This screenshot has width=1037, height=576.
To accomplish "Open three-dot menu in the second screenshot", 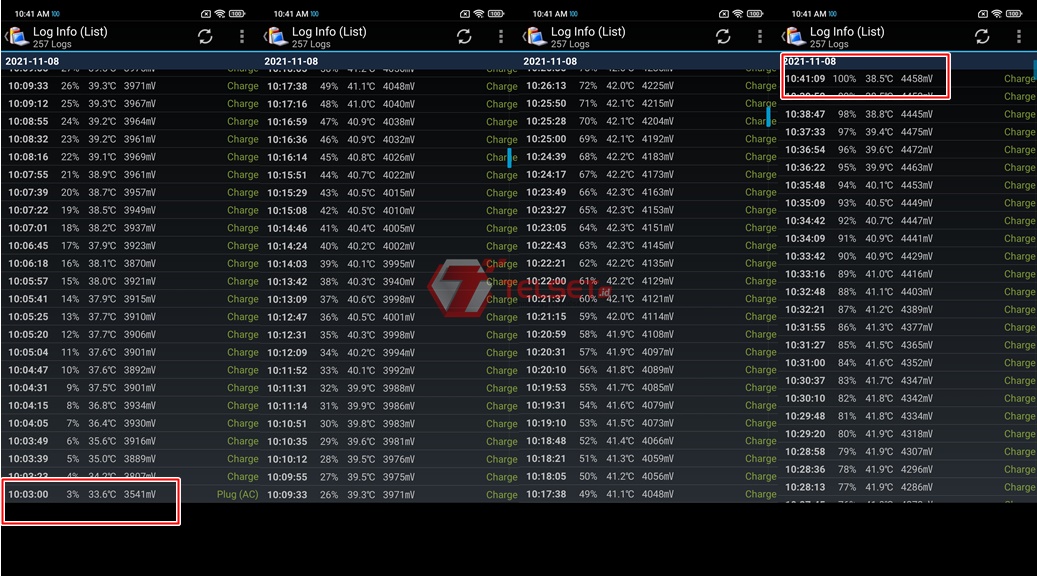I will tap(501, 37).
